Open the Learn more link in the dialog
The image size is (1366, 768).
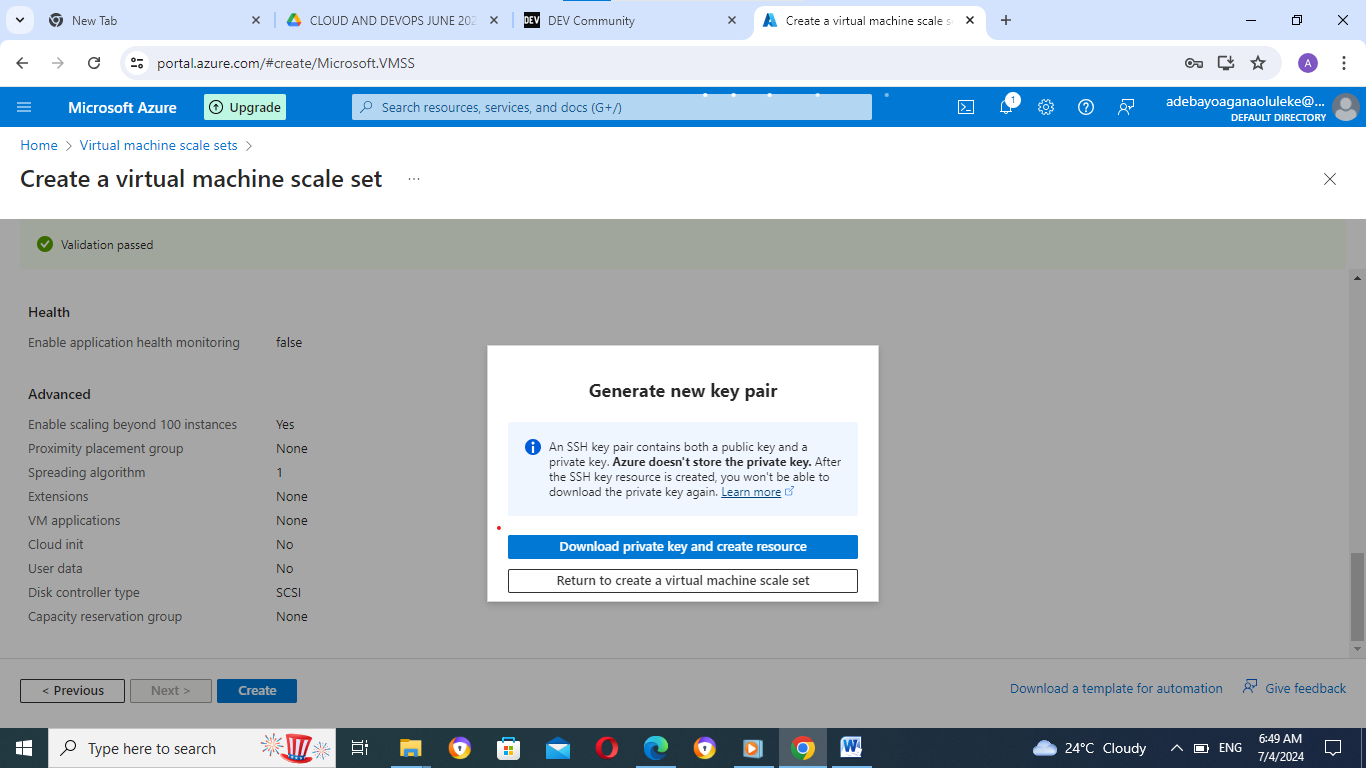[x=751, y=492]
